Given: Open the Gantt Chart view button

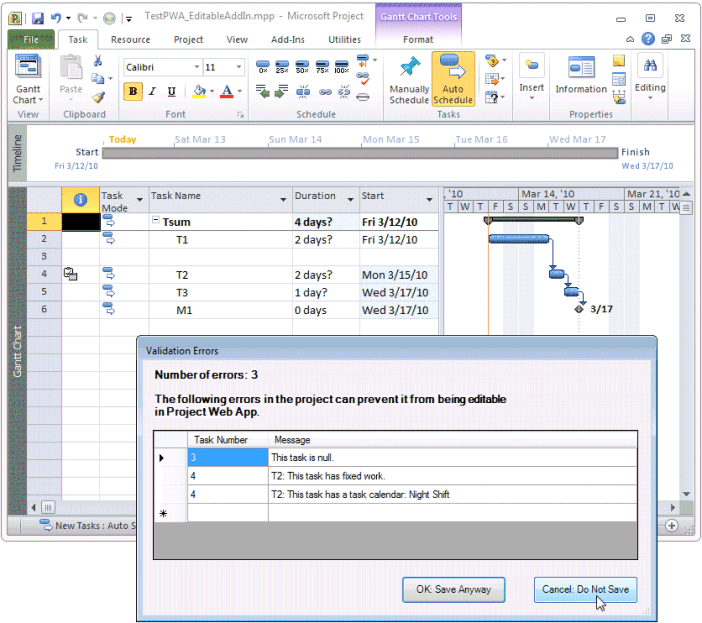Looking at the screenshot, I should tap(28, 79).
